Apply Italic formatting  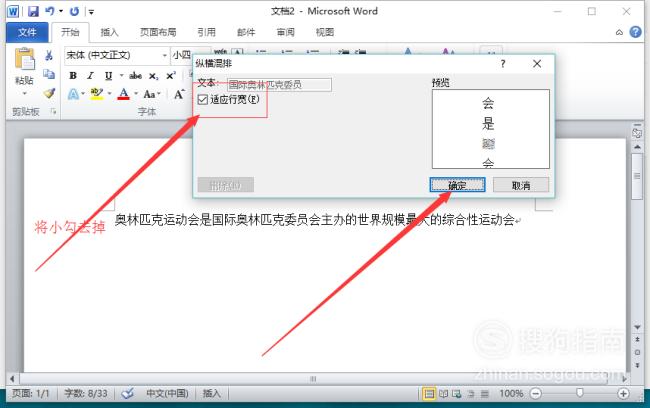click(x=90, y=75)
